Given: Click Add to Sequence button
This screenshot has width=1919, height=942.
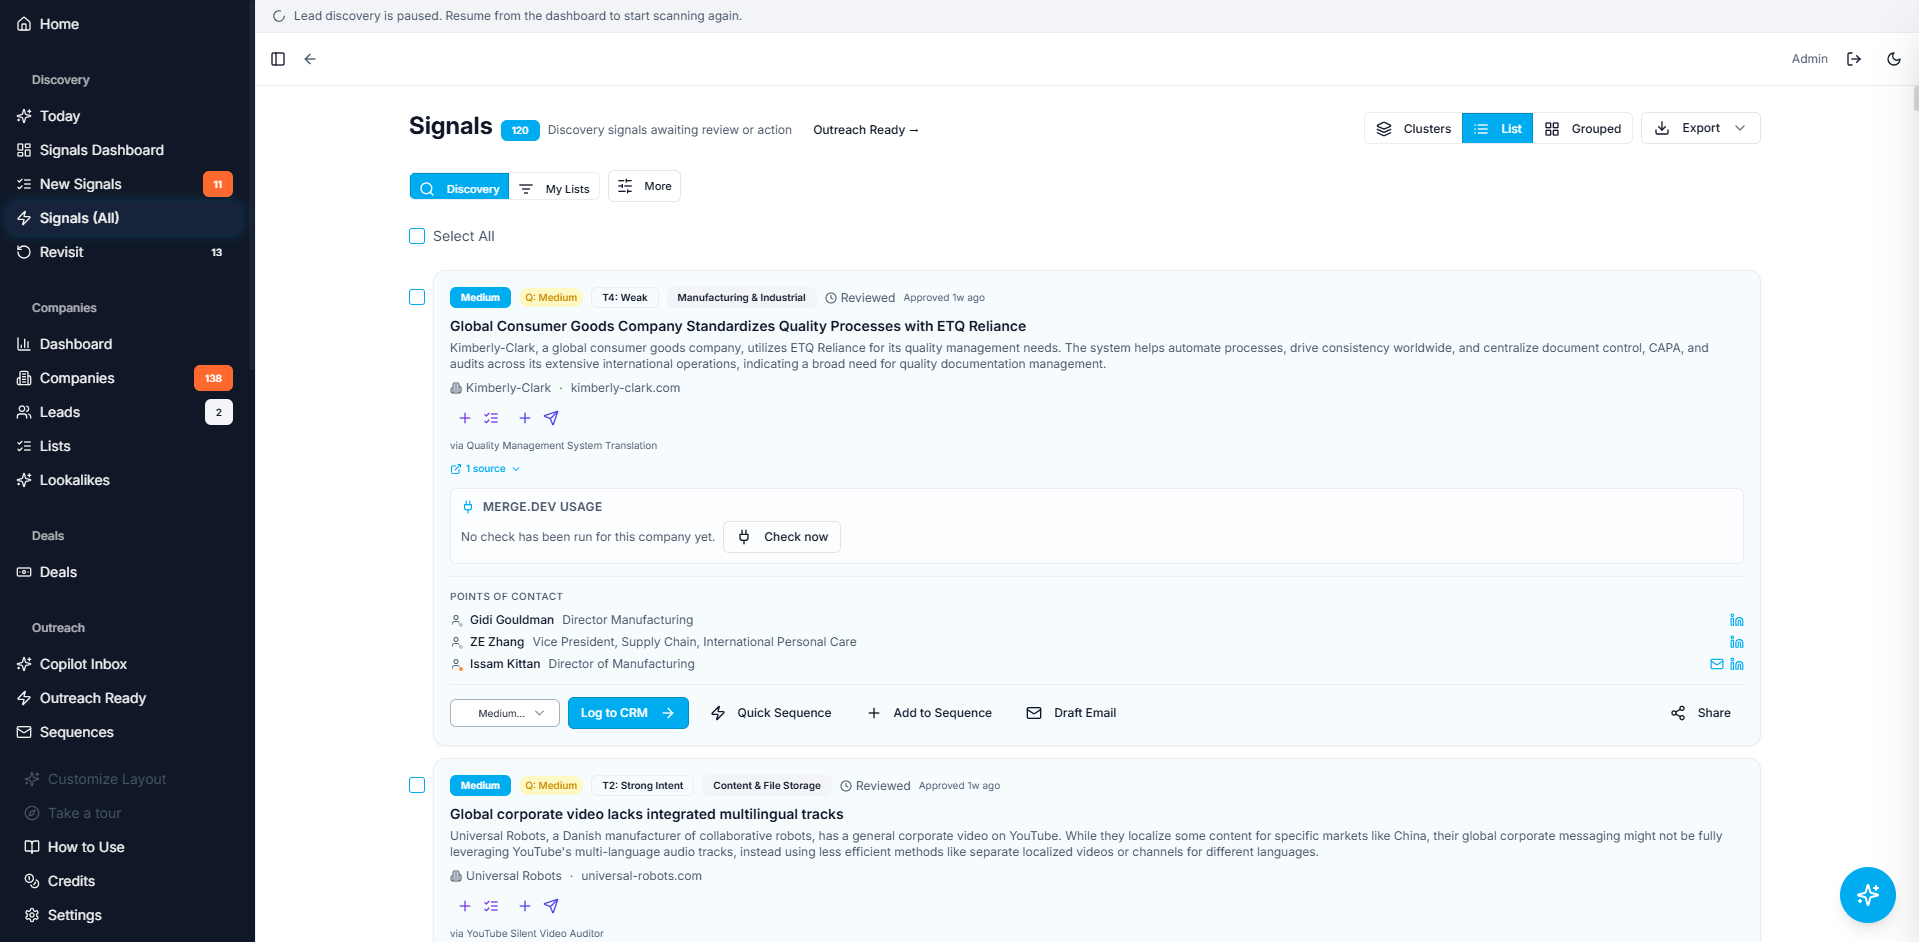Looking at the screenshot, I should click(x=930, y=713).
